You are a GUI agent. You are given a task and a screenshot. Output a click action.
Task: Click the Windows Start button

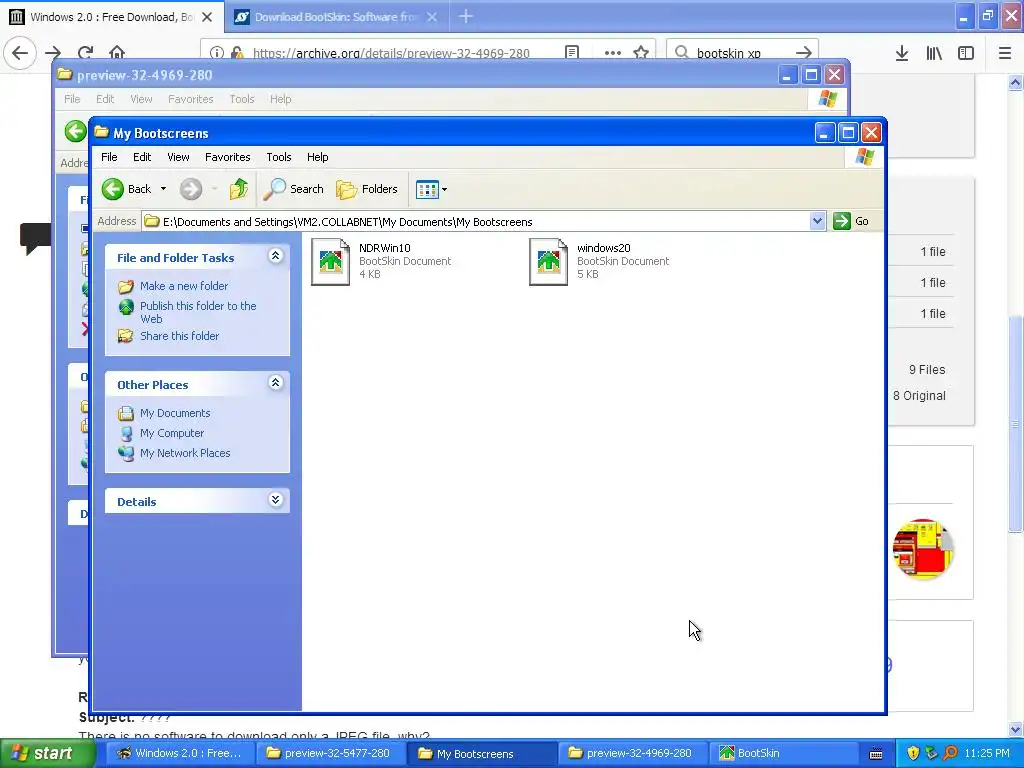pyautogui.click(x=46, y=754)
